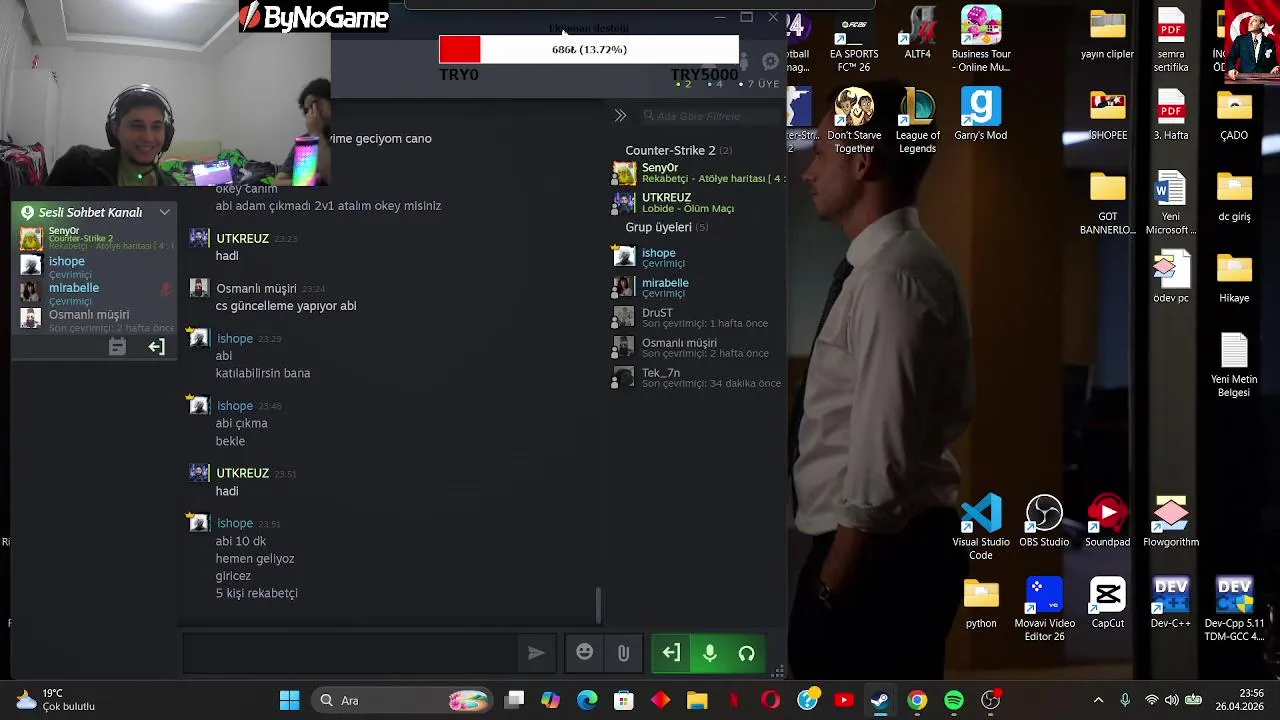Click Osmanlı müşiri's name in chat
This screenshot has height=720, width=1280.
tap(256, 288)
